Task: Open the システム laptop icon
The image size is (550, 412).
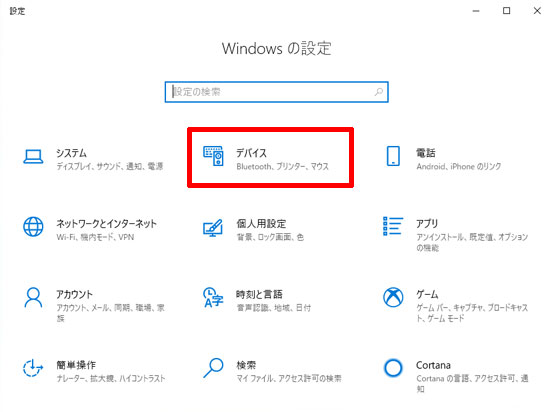Action: tap(33, 157)
